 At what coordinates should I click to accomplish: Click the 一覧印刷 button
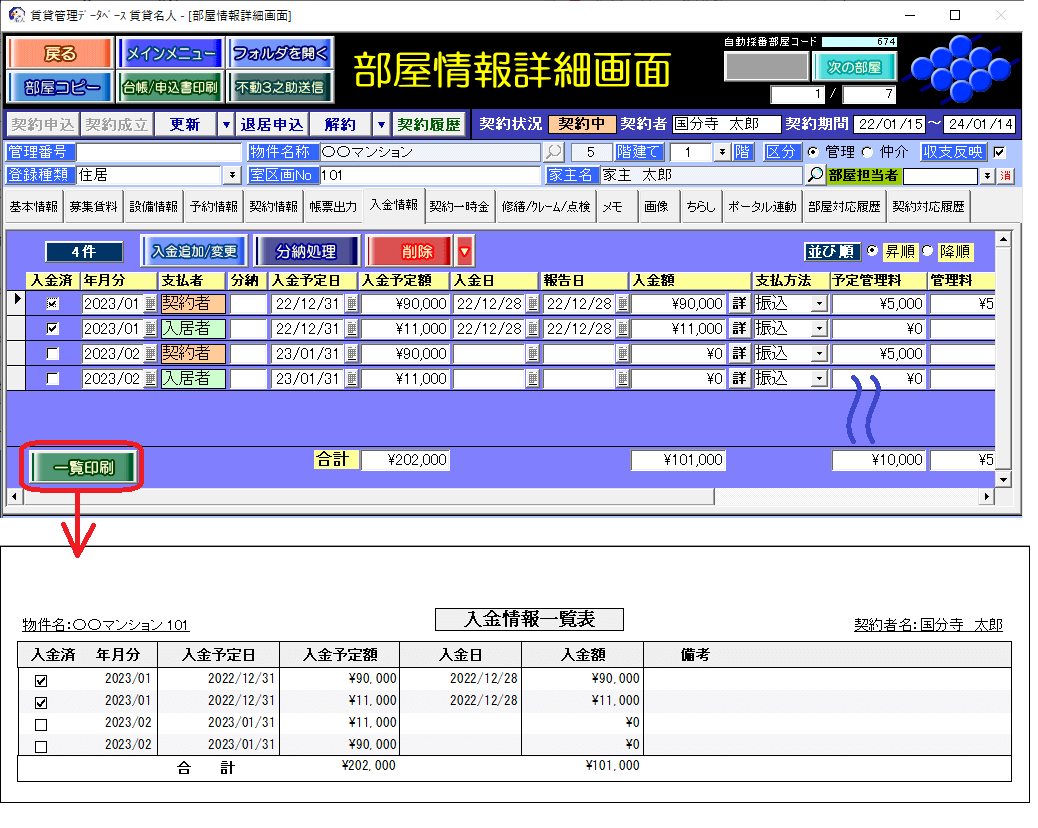[83, 467]
